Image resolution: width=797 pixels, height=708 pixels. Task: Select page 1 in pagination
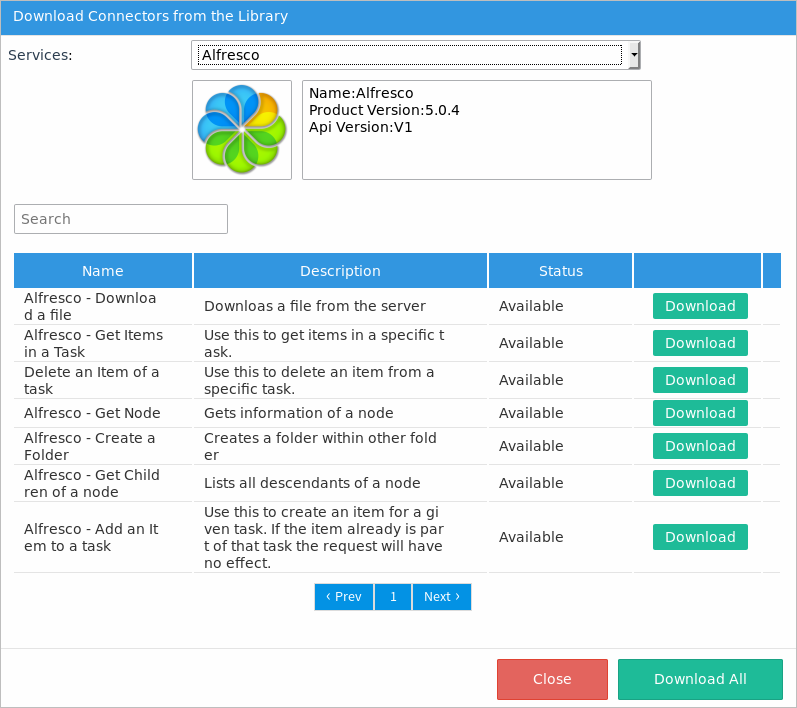393,597
